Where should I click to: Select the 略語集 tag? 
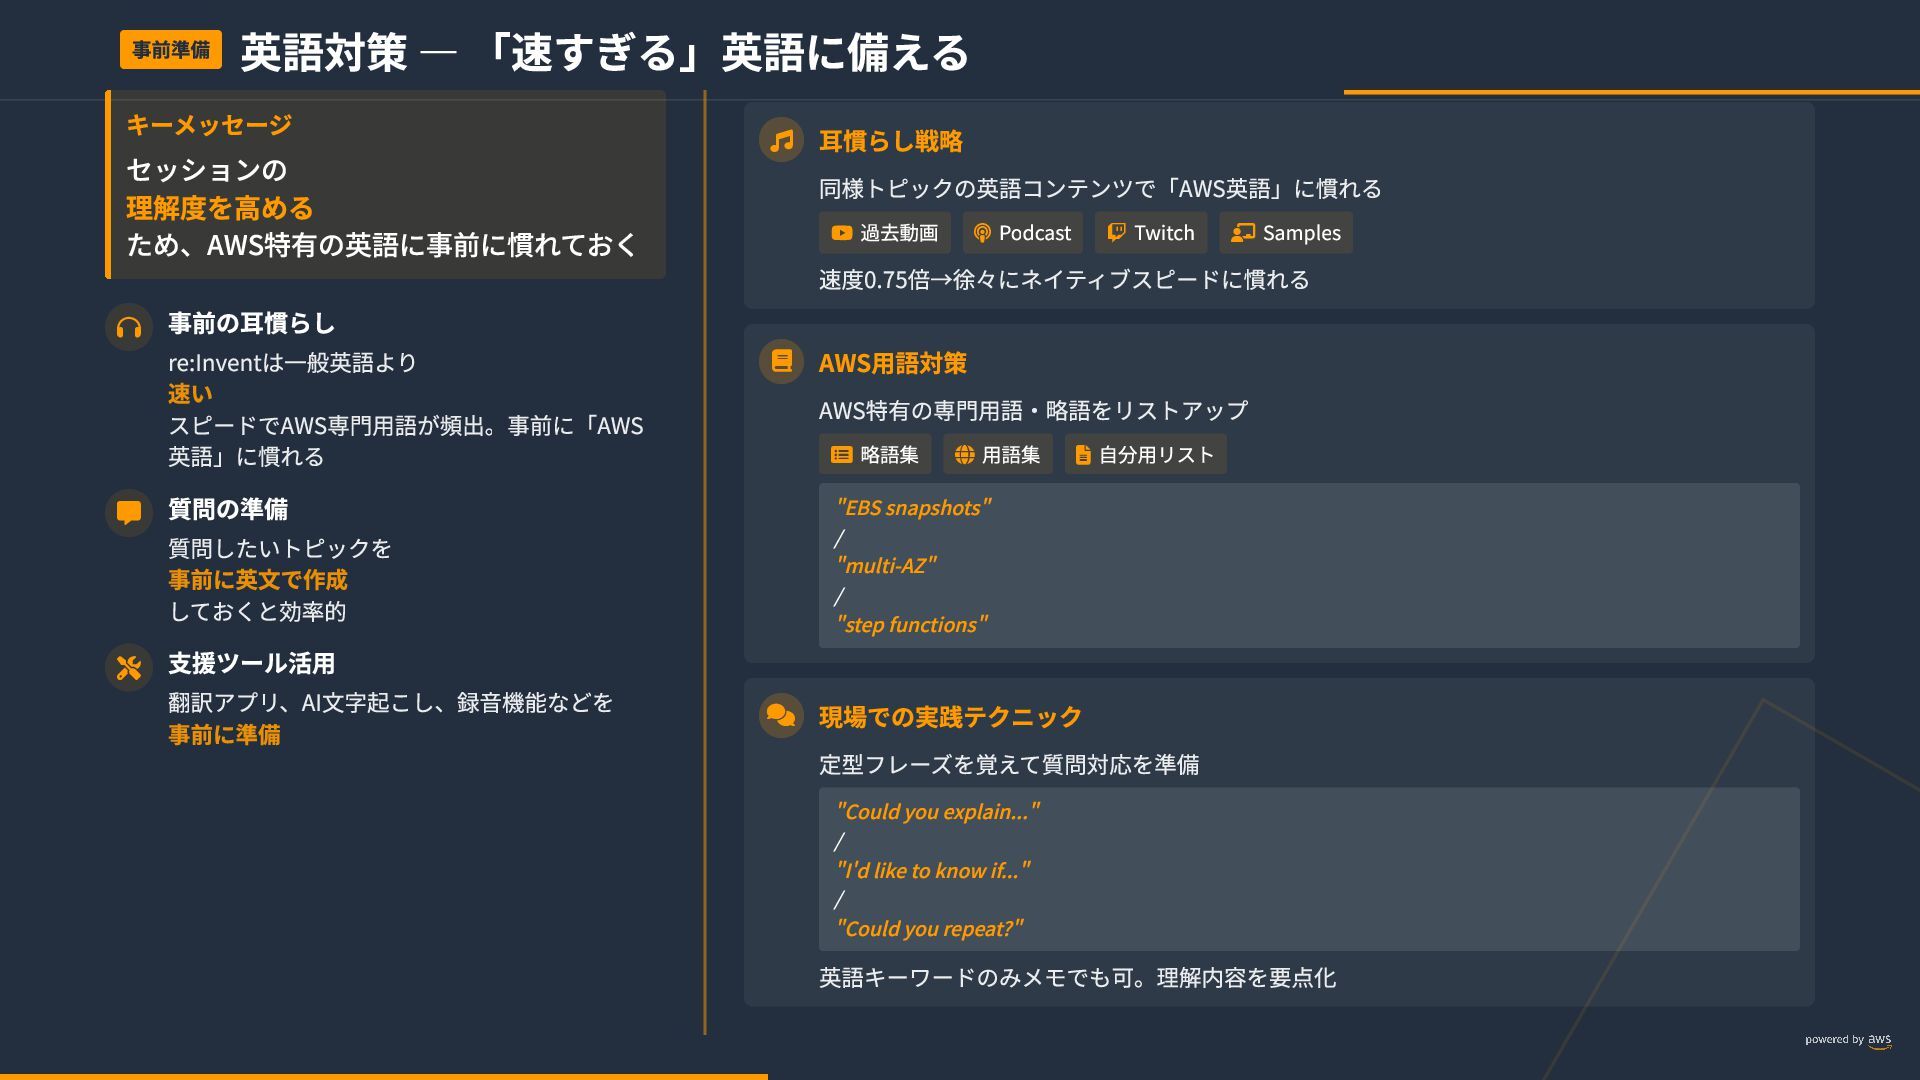pos(874,455)
